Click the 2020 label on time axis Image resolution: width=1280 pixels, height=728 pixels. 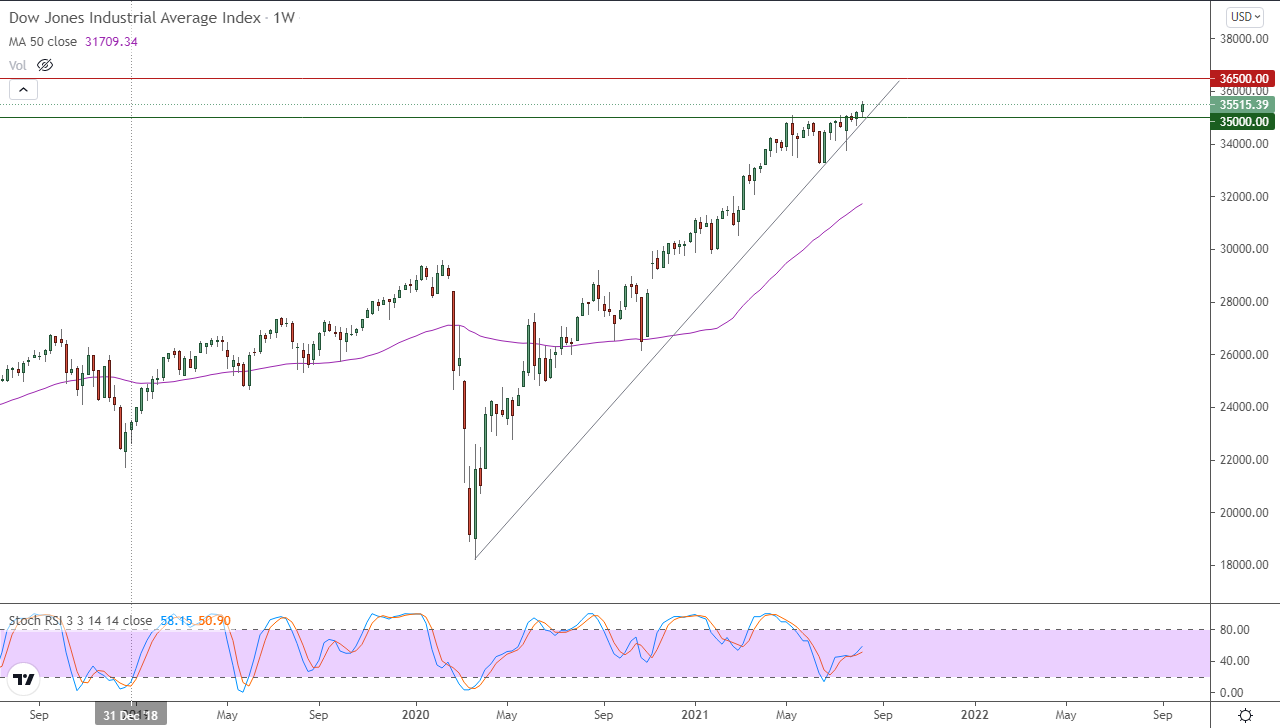pyautogui.click(x=415, y=715)
